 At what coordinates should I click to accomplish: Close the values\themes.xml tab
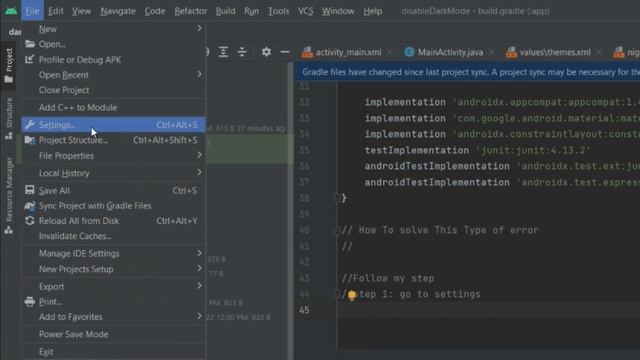tap(599, 52)
